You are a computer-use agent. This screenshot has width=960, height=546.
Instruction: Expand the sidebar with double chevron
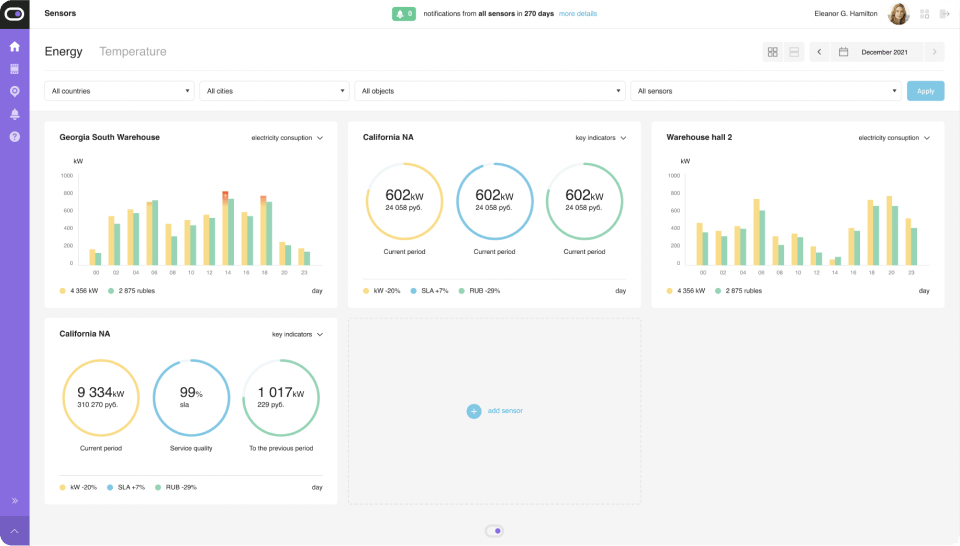click(14, 500)
